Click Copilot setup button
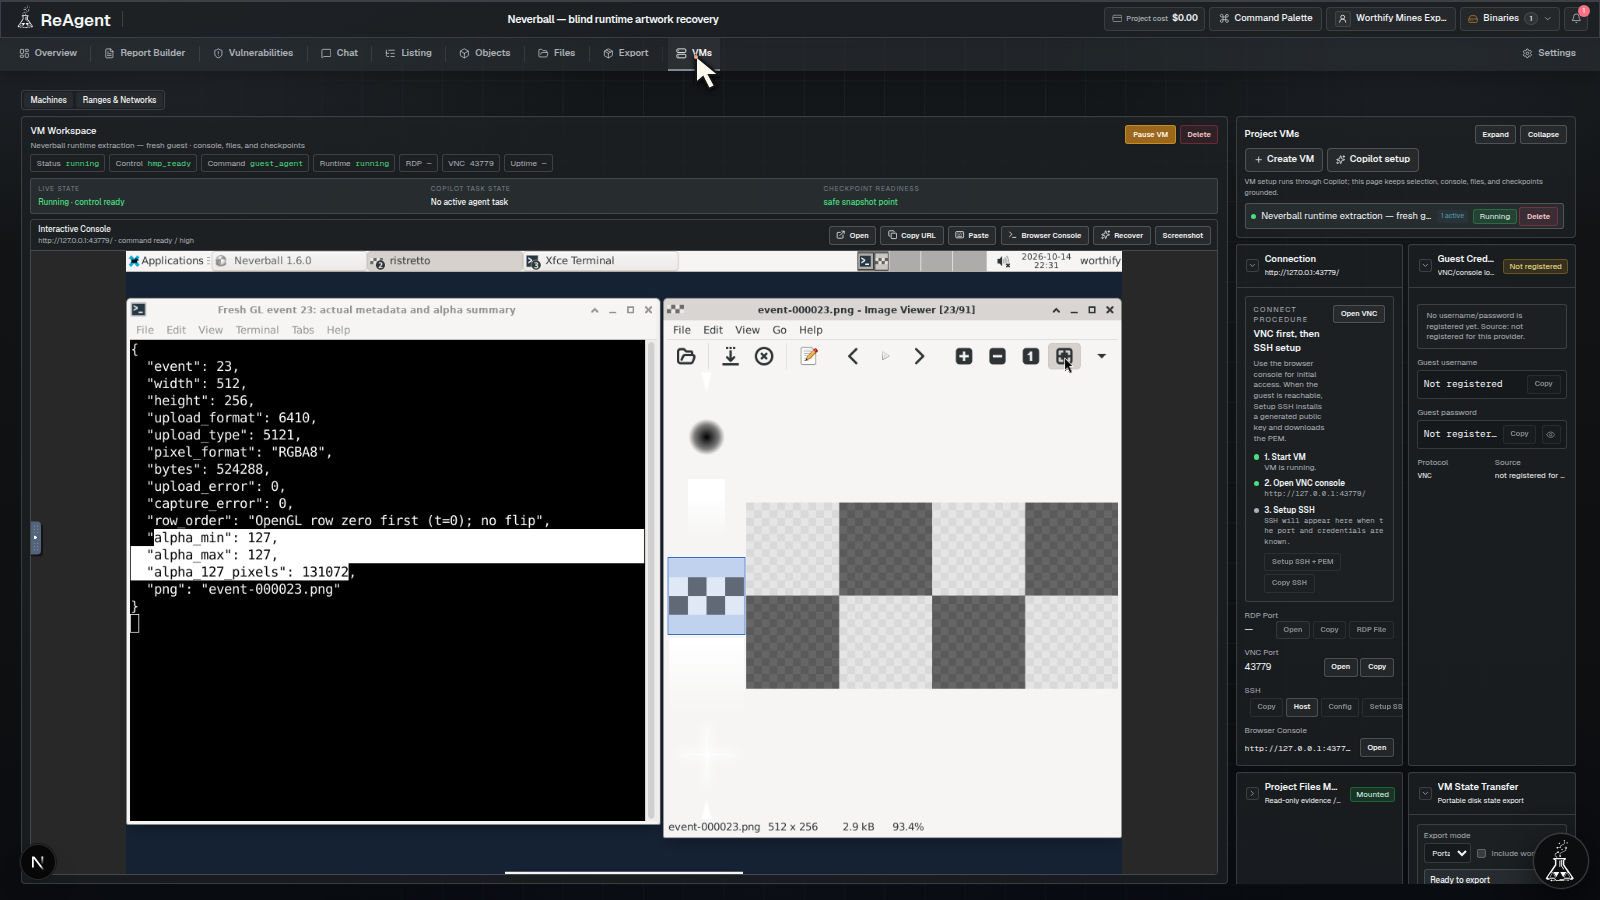This screenshot has height=900, width=1600. (1372, 159)
